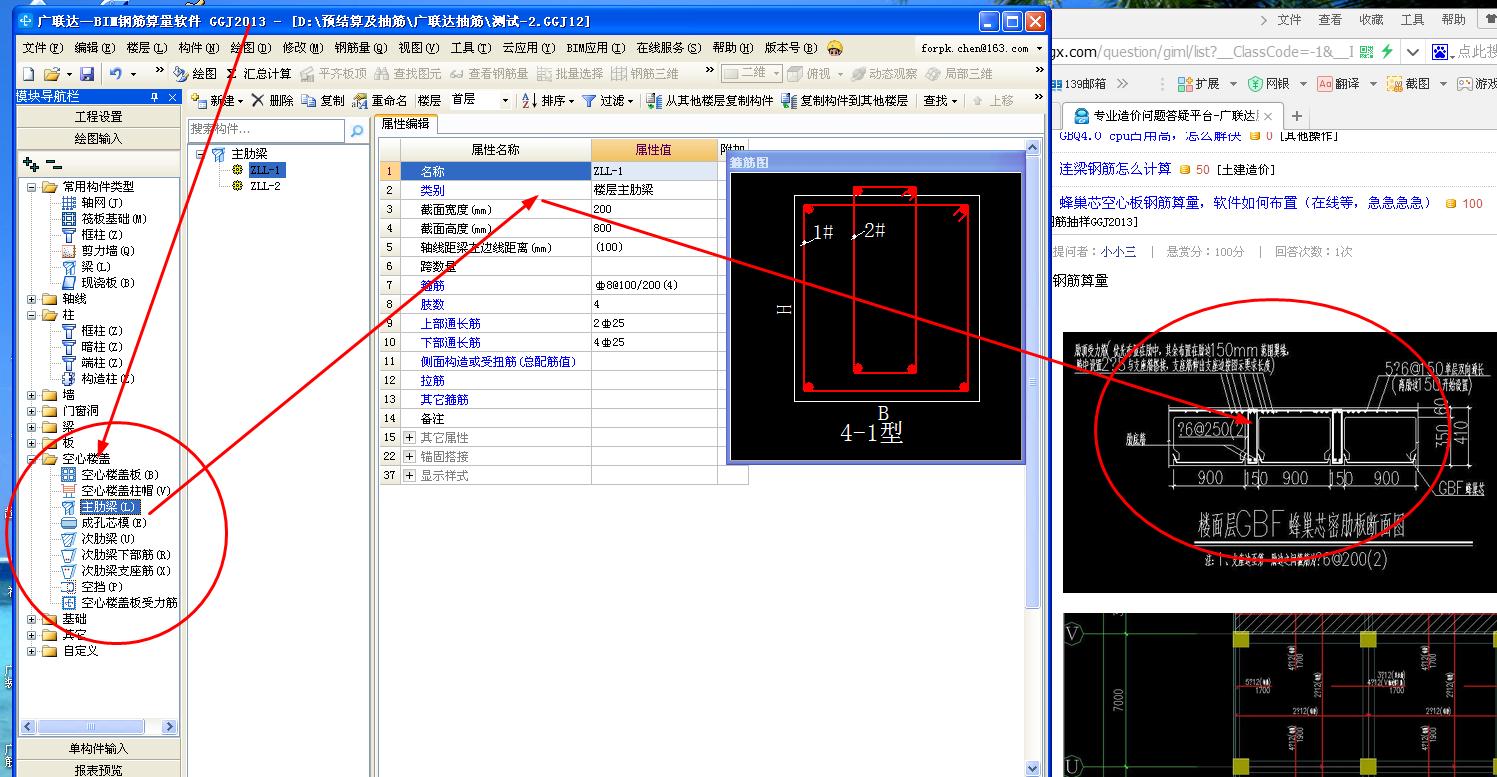Select 现浇板(B) in the tree
Screen dimensions: 1497x777
[98, 283]
